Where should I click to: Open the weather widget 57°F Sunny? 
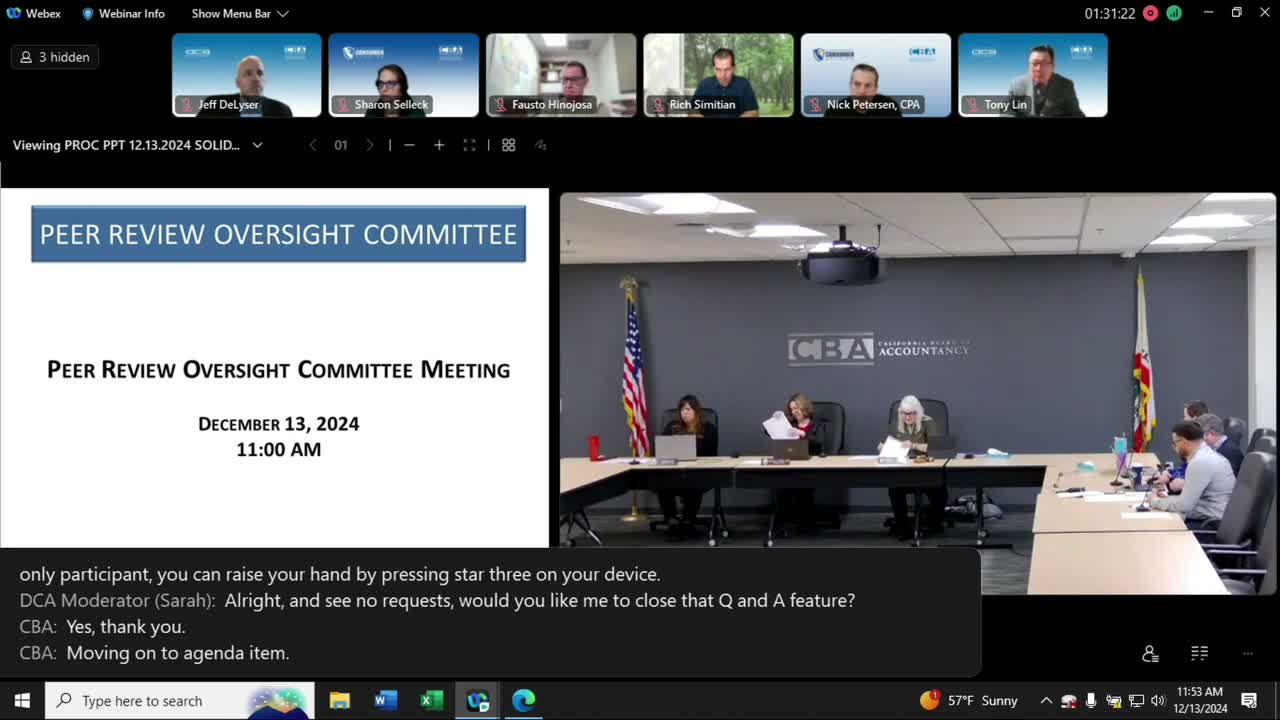coord(969,700)
